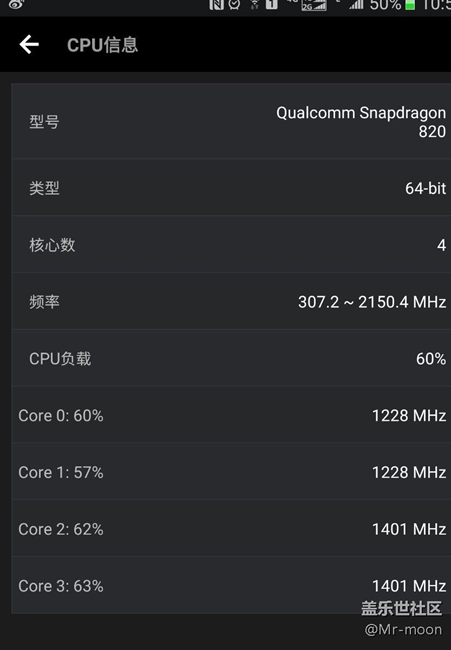Screen dimensions: 451x650
Task: Tap the NFC icon in status bar
Action: click(216, 5)
